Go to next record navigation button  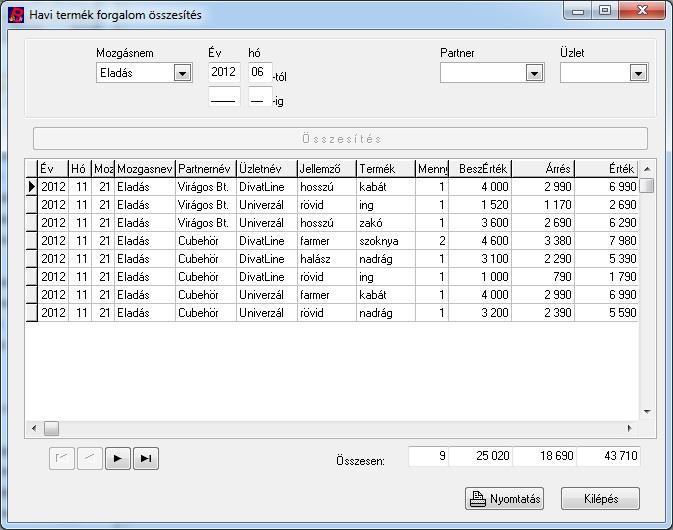(x=118, y=458)
